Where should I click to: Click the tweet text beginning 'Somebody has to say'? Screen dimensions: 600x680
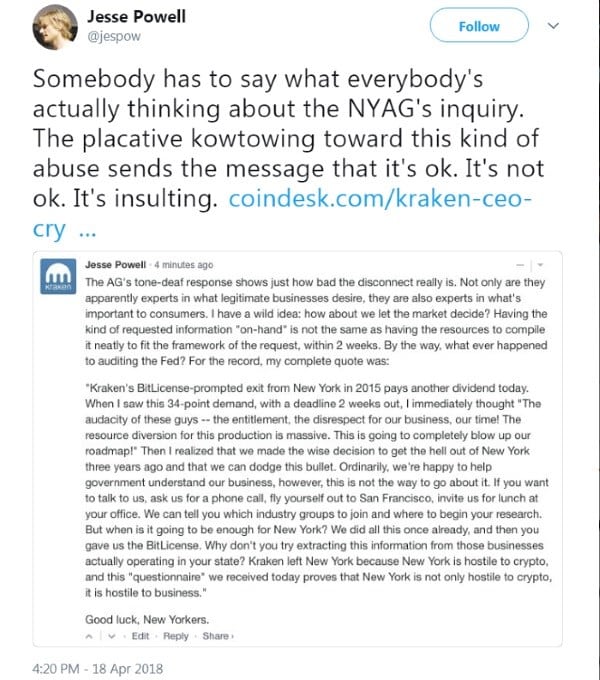pyautogui.click(x=288, y=139)
